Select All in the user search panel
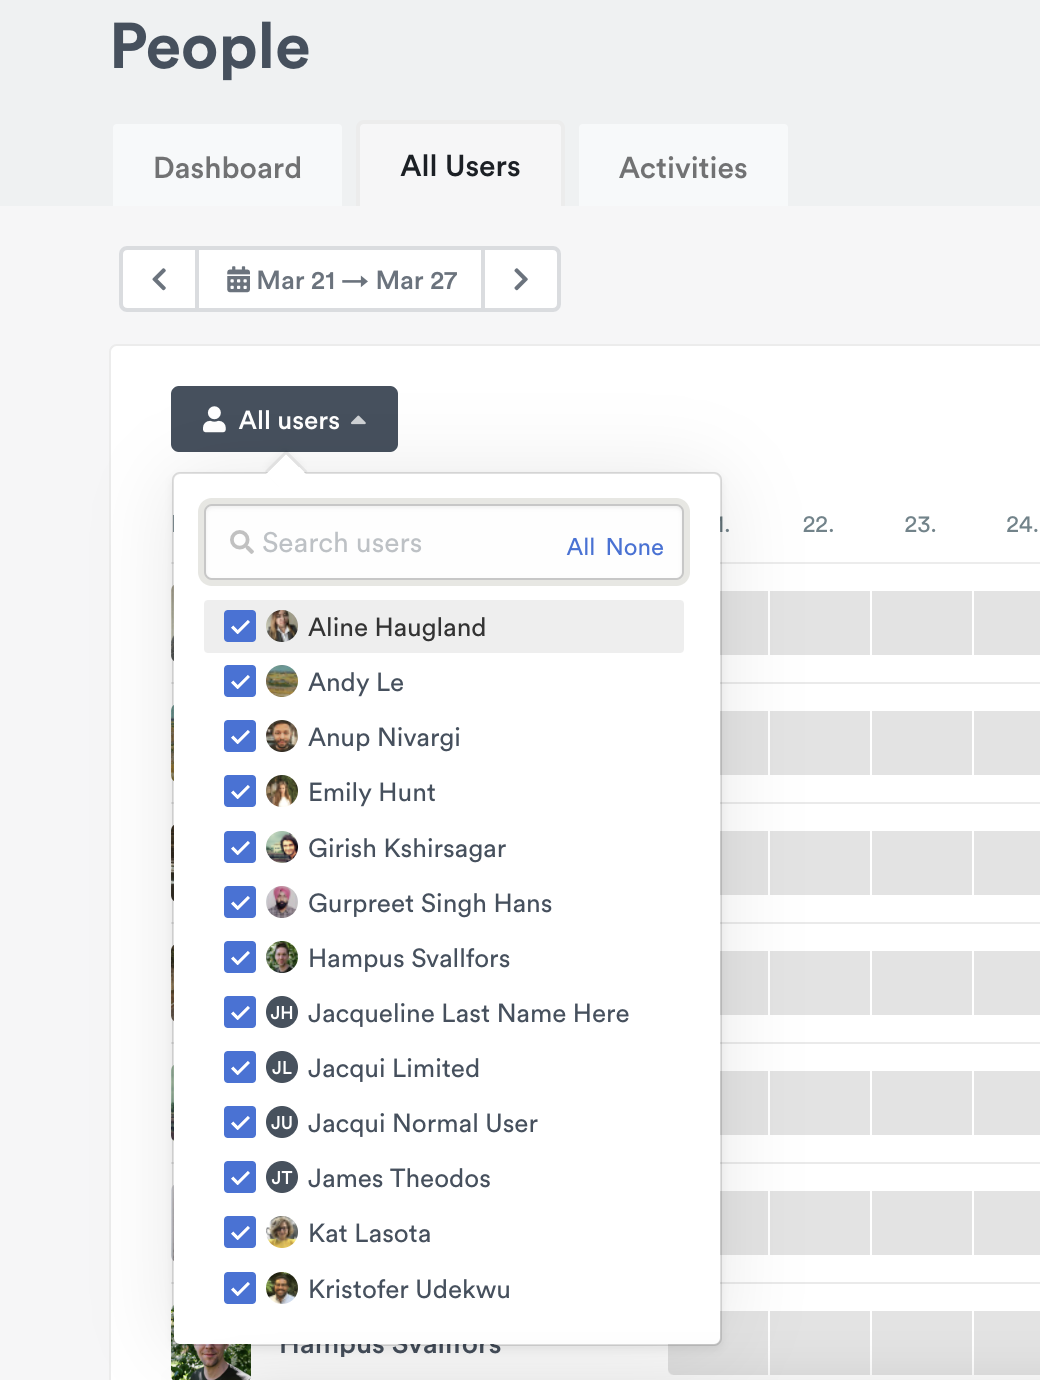The image size is (1040, 1380). click(x=580, y=546)
